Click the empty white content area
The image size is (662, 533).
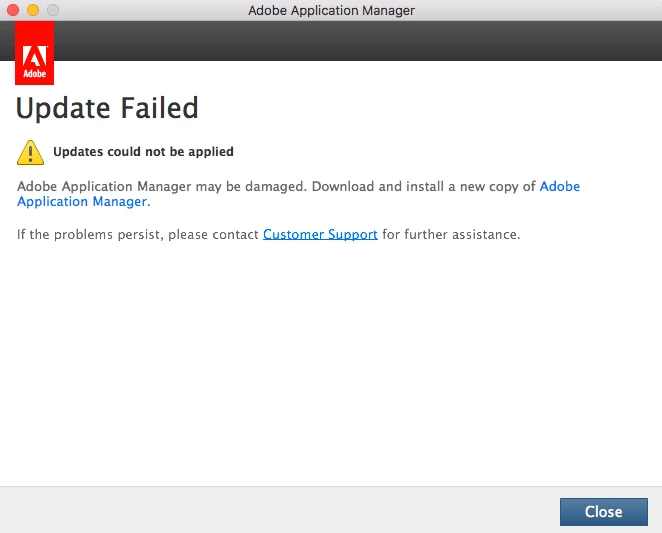pos(331,363)
